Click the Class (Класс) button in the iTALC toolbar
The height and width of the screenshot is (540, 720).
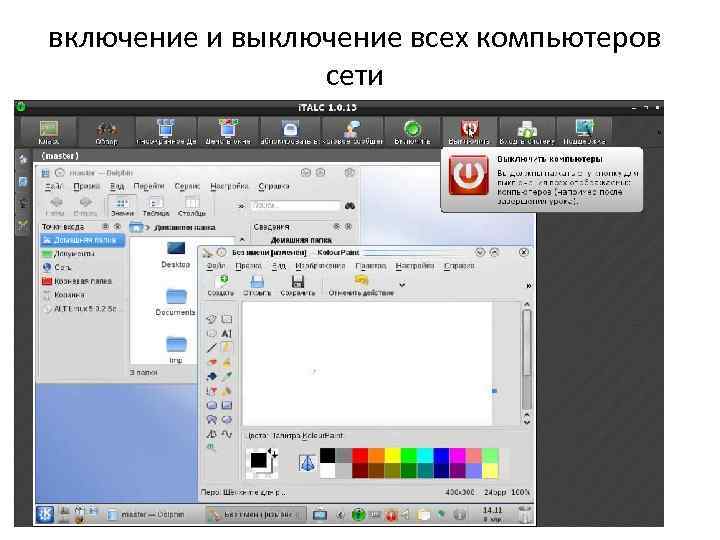coord(49,132)
